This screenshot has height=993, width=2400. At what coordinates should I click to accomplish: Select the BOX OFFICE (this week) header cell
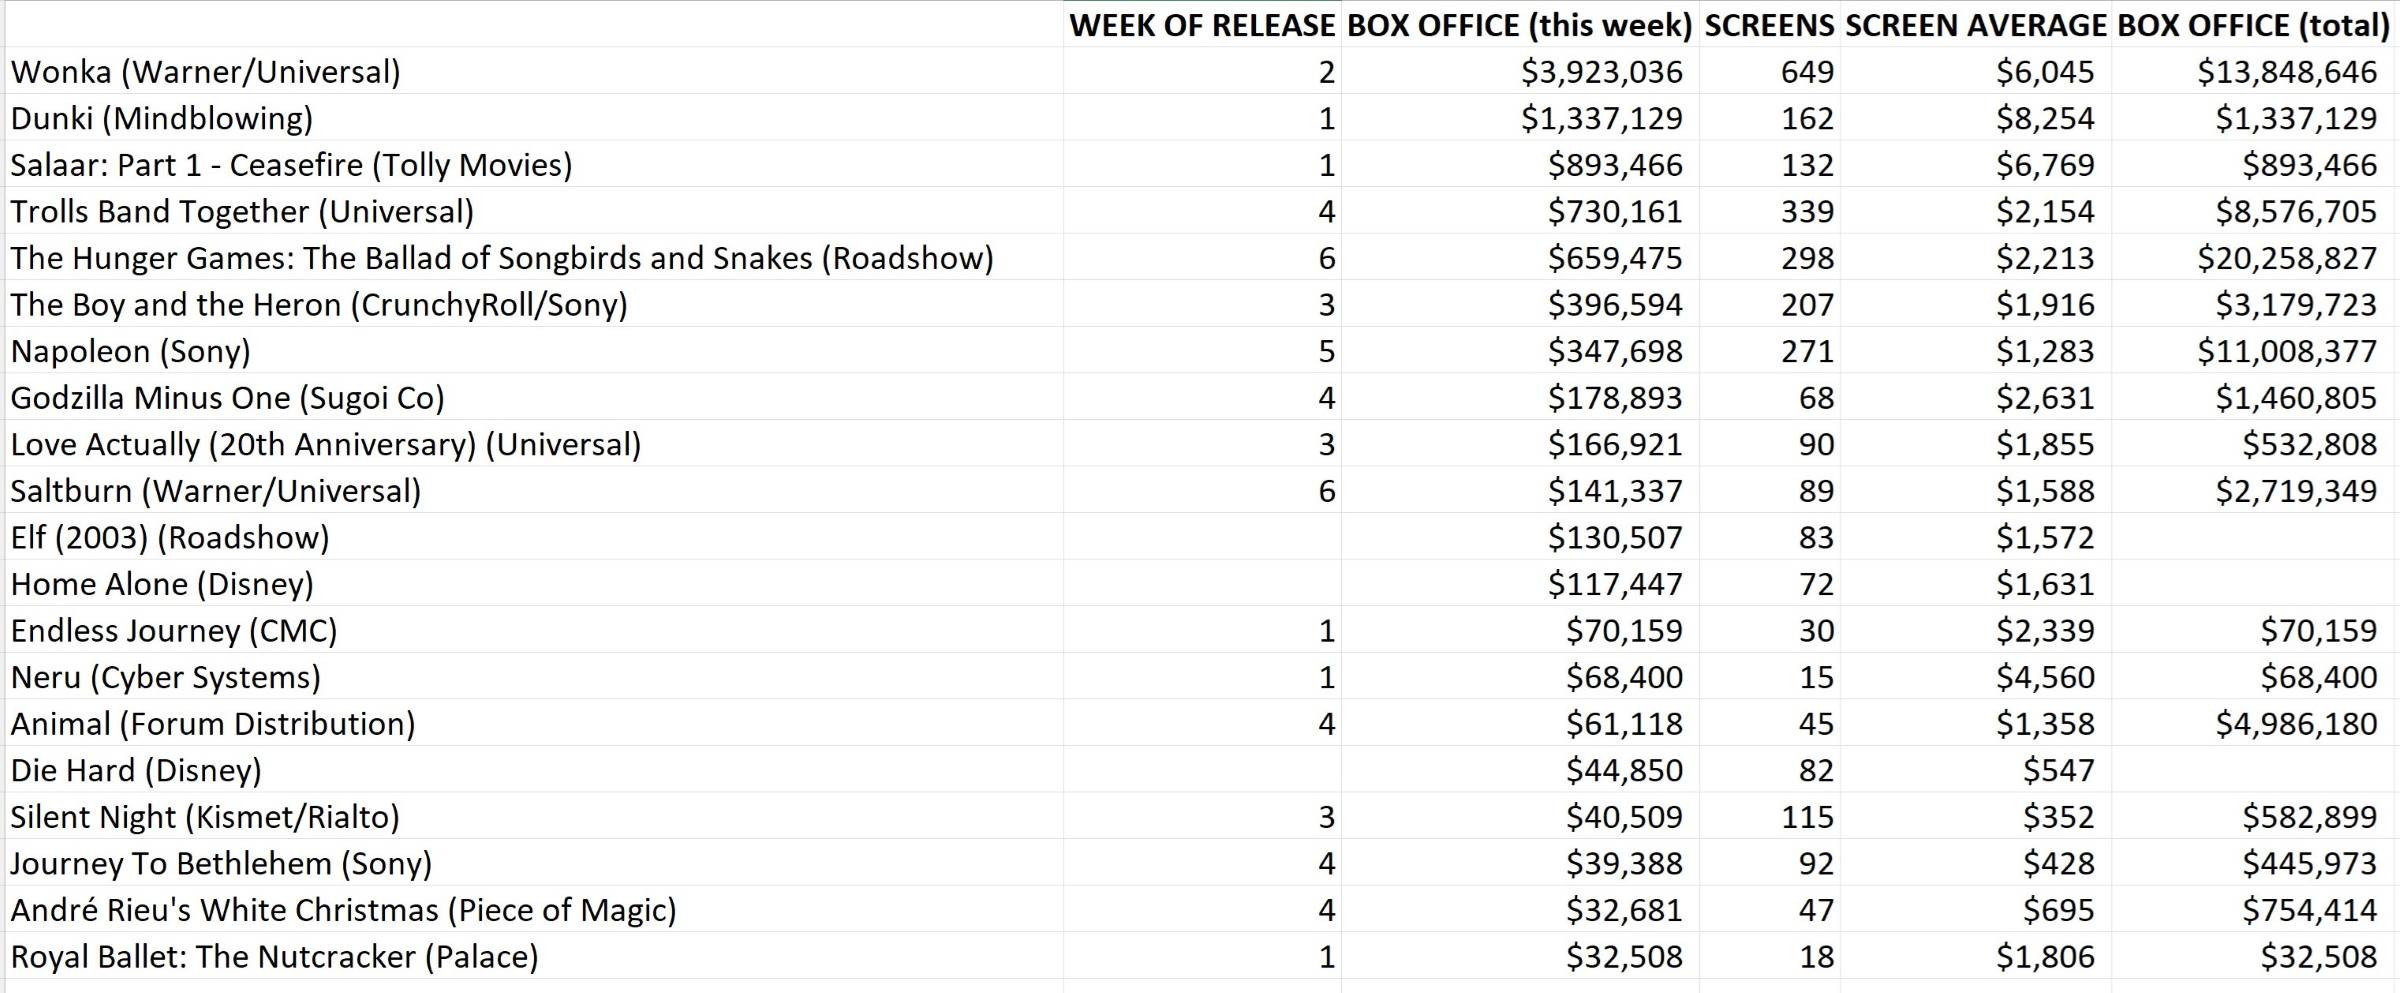[x=1519, y=25]
